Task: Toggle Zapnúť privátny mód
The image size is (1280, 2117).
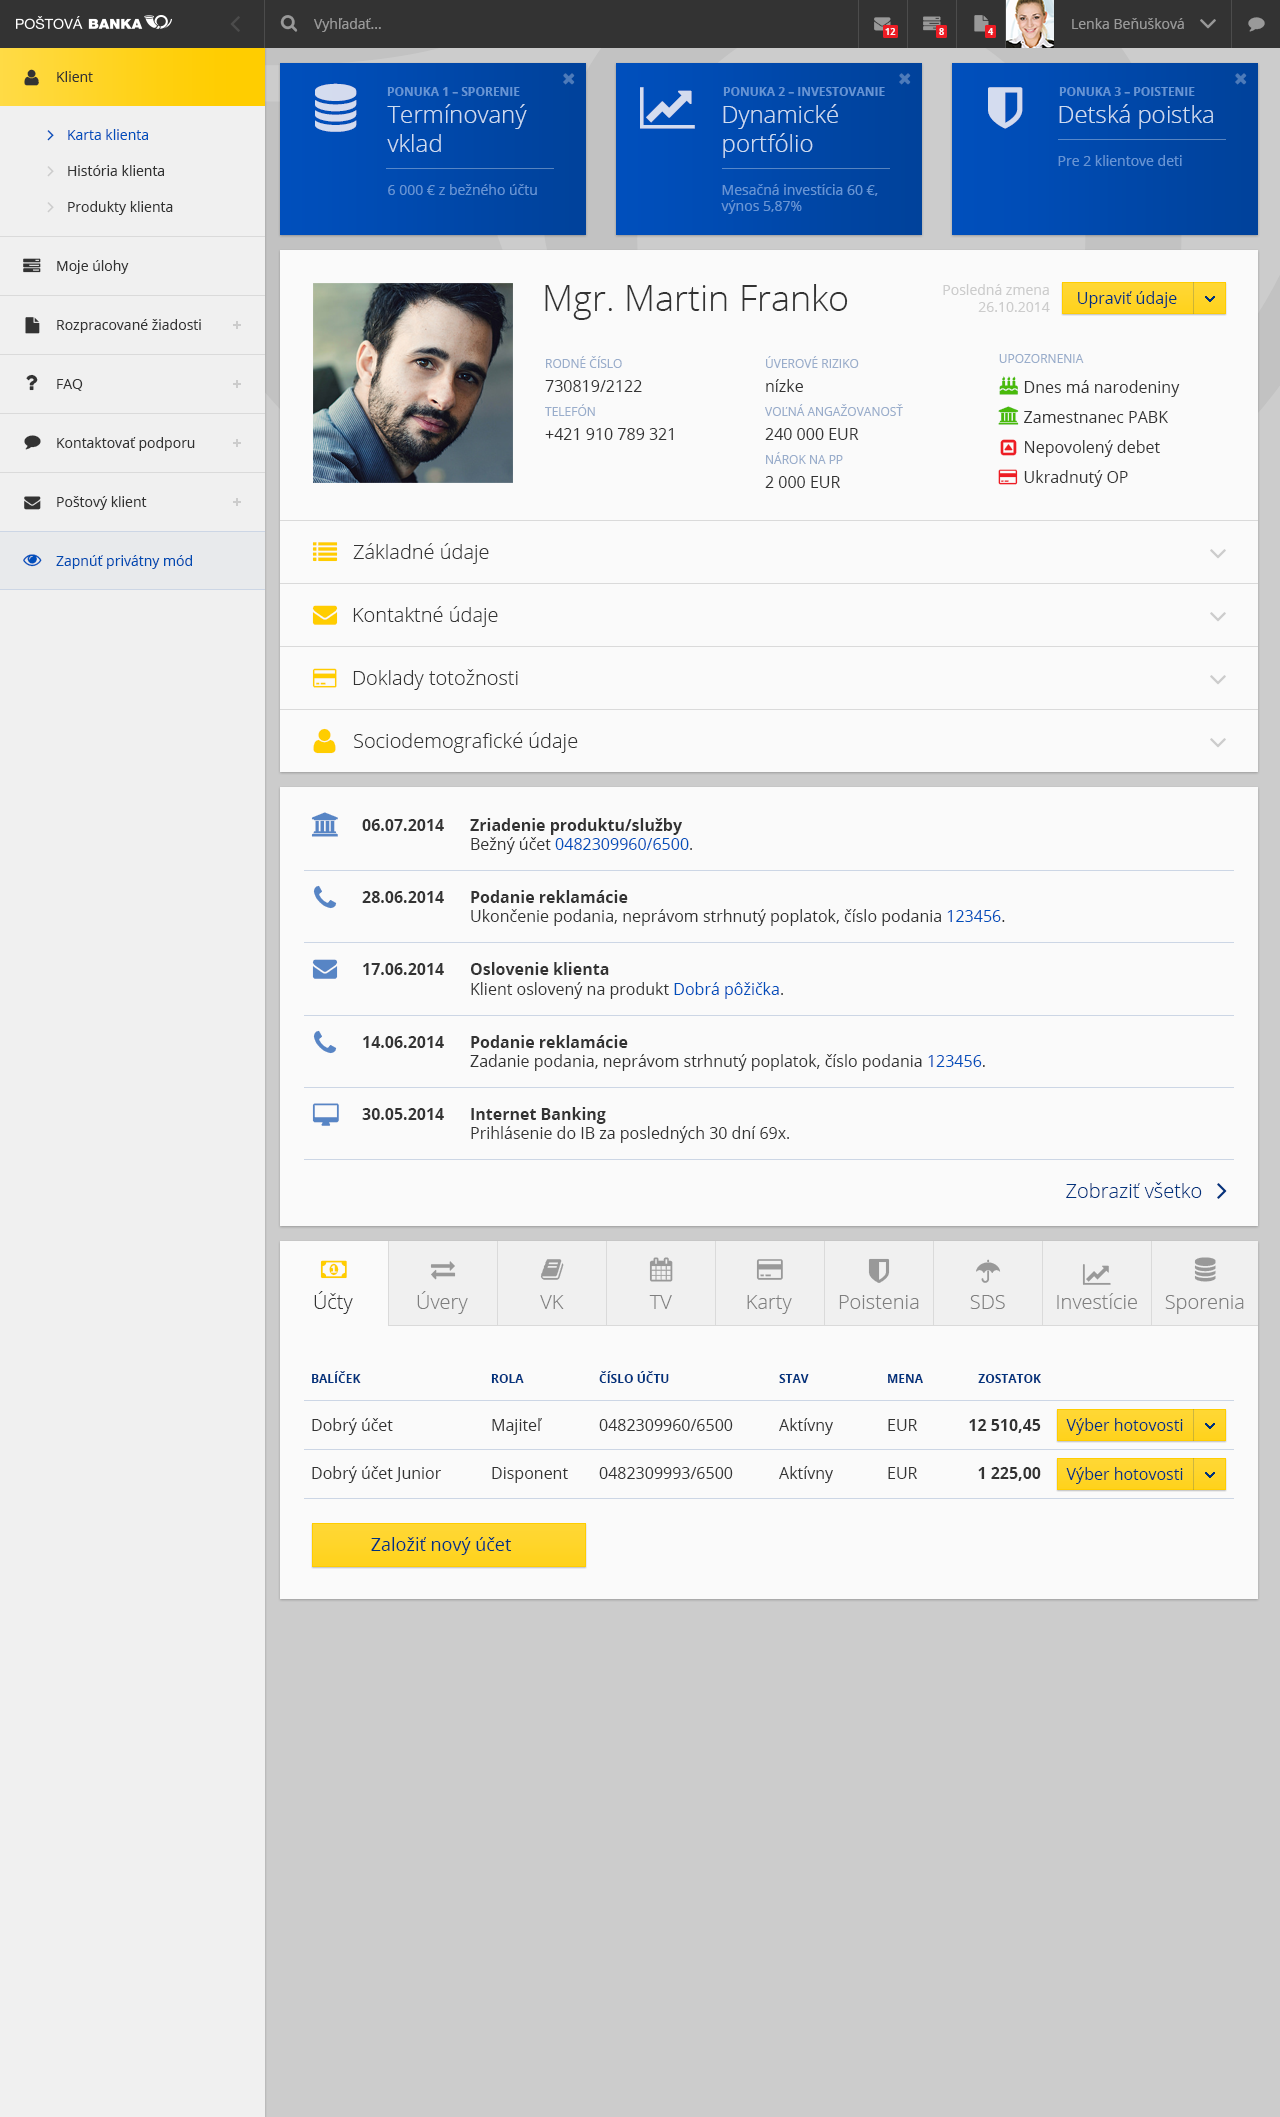Action: pos(132,561)
